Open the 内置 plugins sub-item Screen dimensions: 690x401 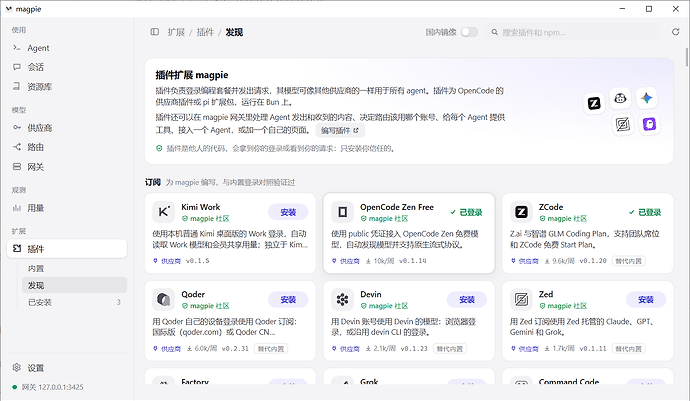click(x=74, y=269)
